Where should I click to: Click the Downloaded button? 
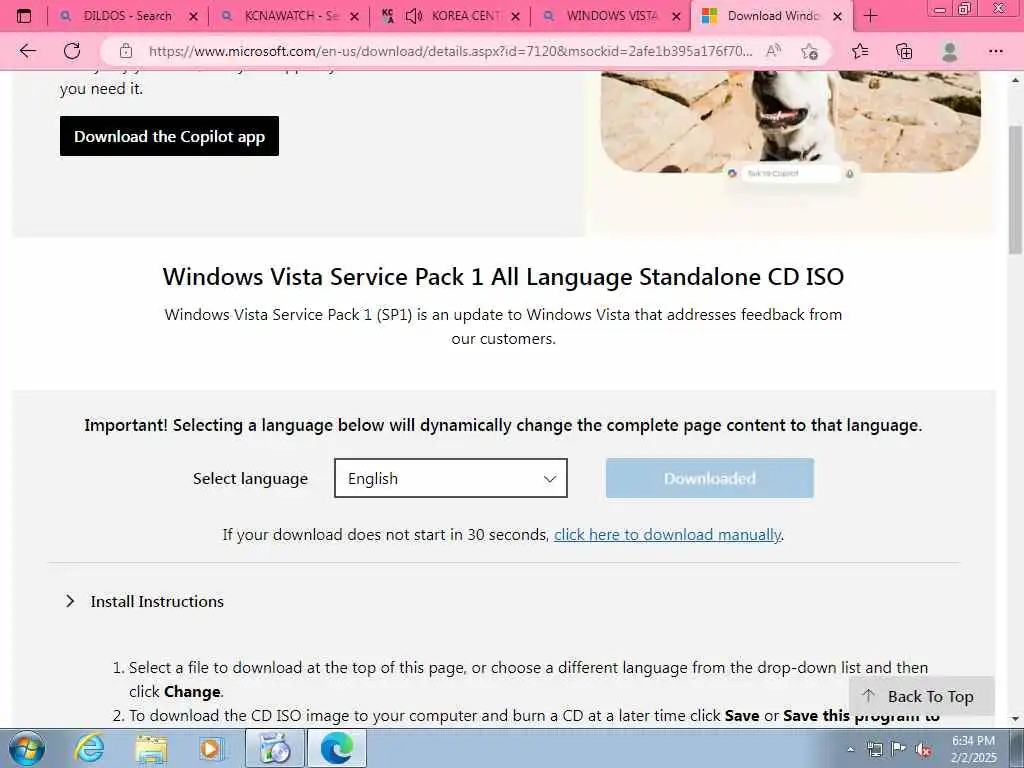[709, 478]
